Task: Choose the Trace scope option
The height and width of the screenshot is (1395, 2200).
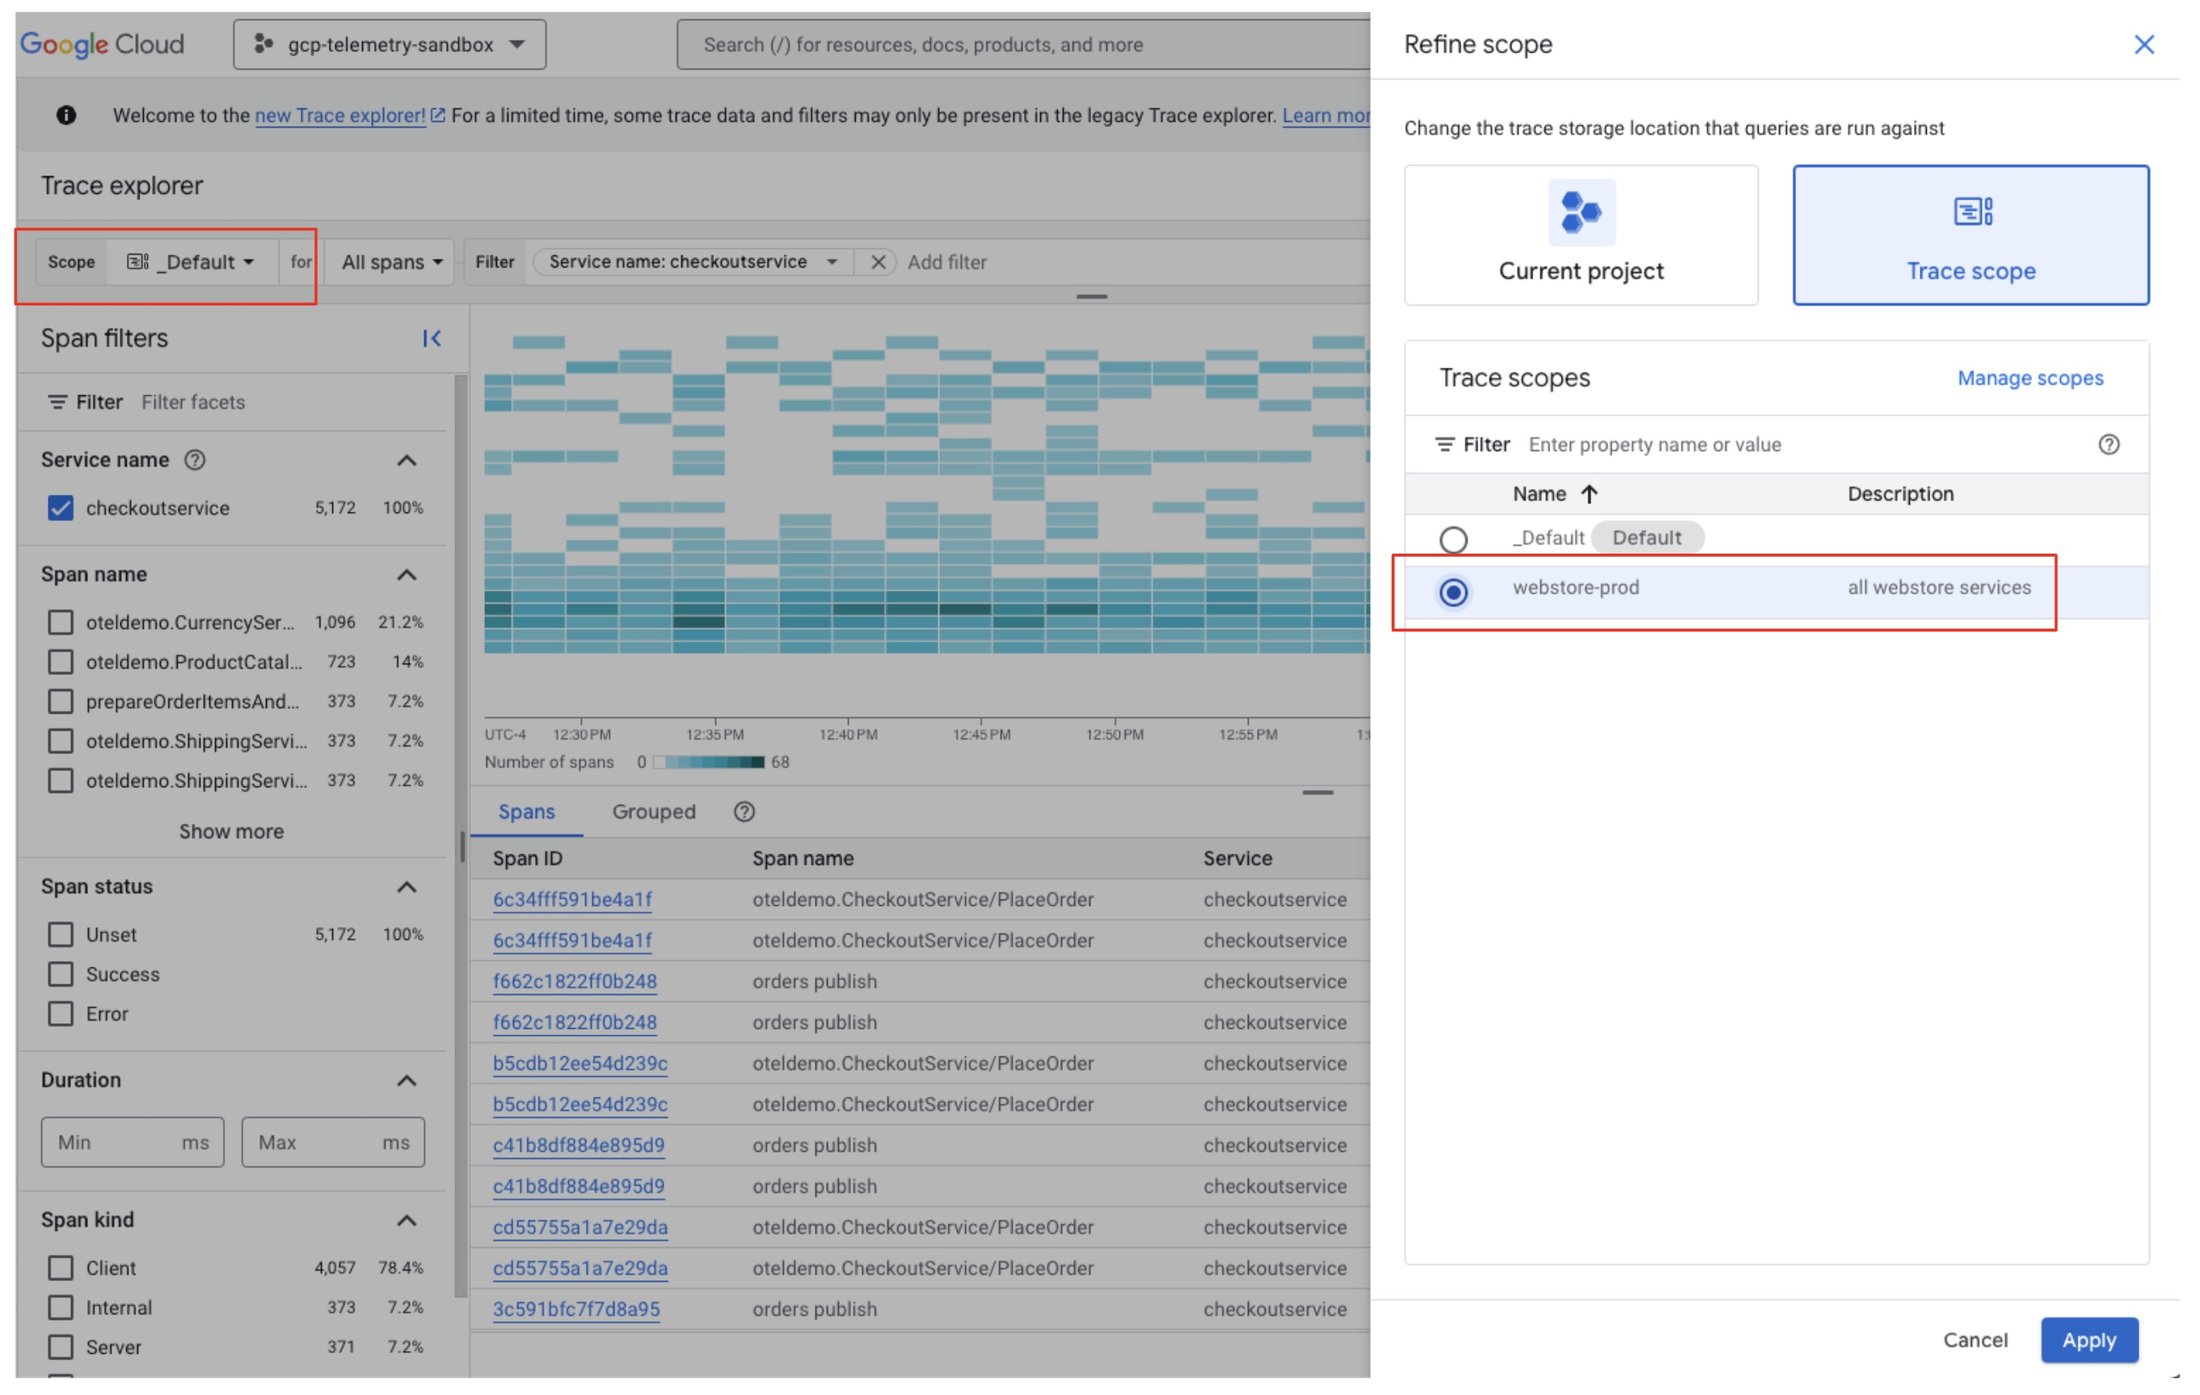Action: (1971, 235)
